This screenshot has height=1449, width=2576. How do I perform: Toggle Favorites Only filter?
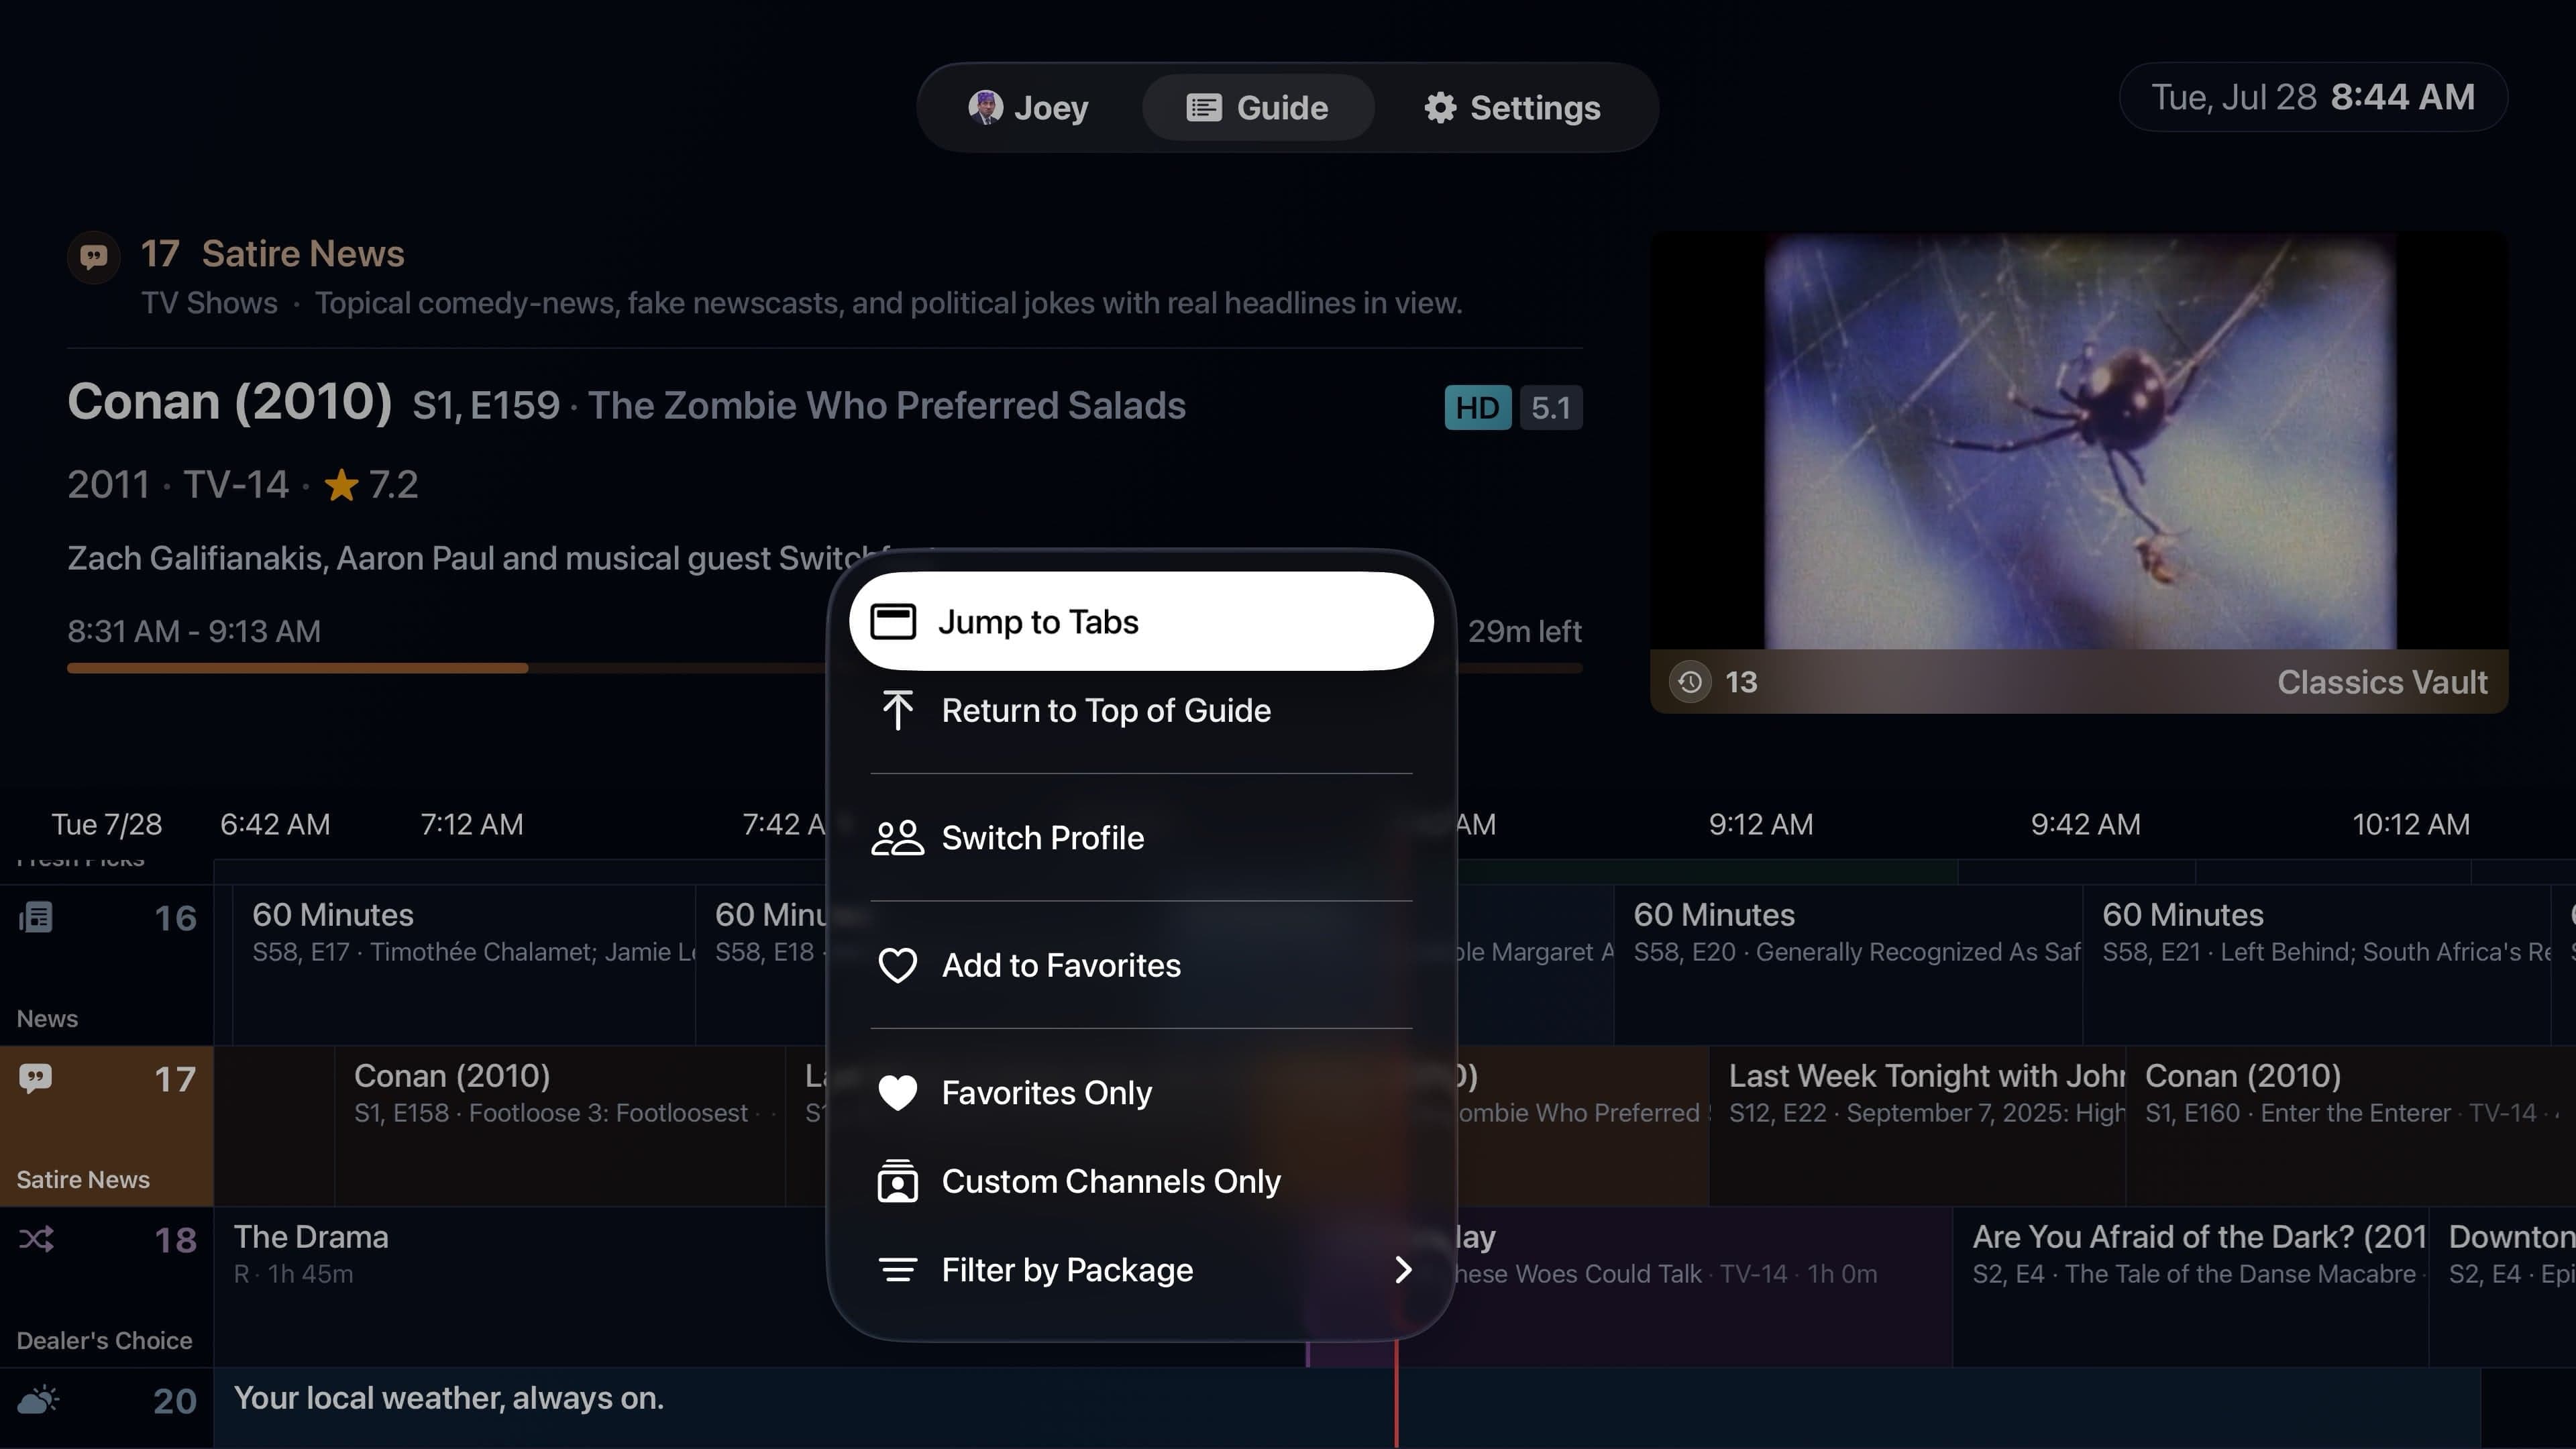pos(1141,1092)
